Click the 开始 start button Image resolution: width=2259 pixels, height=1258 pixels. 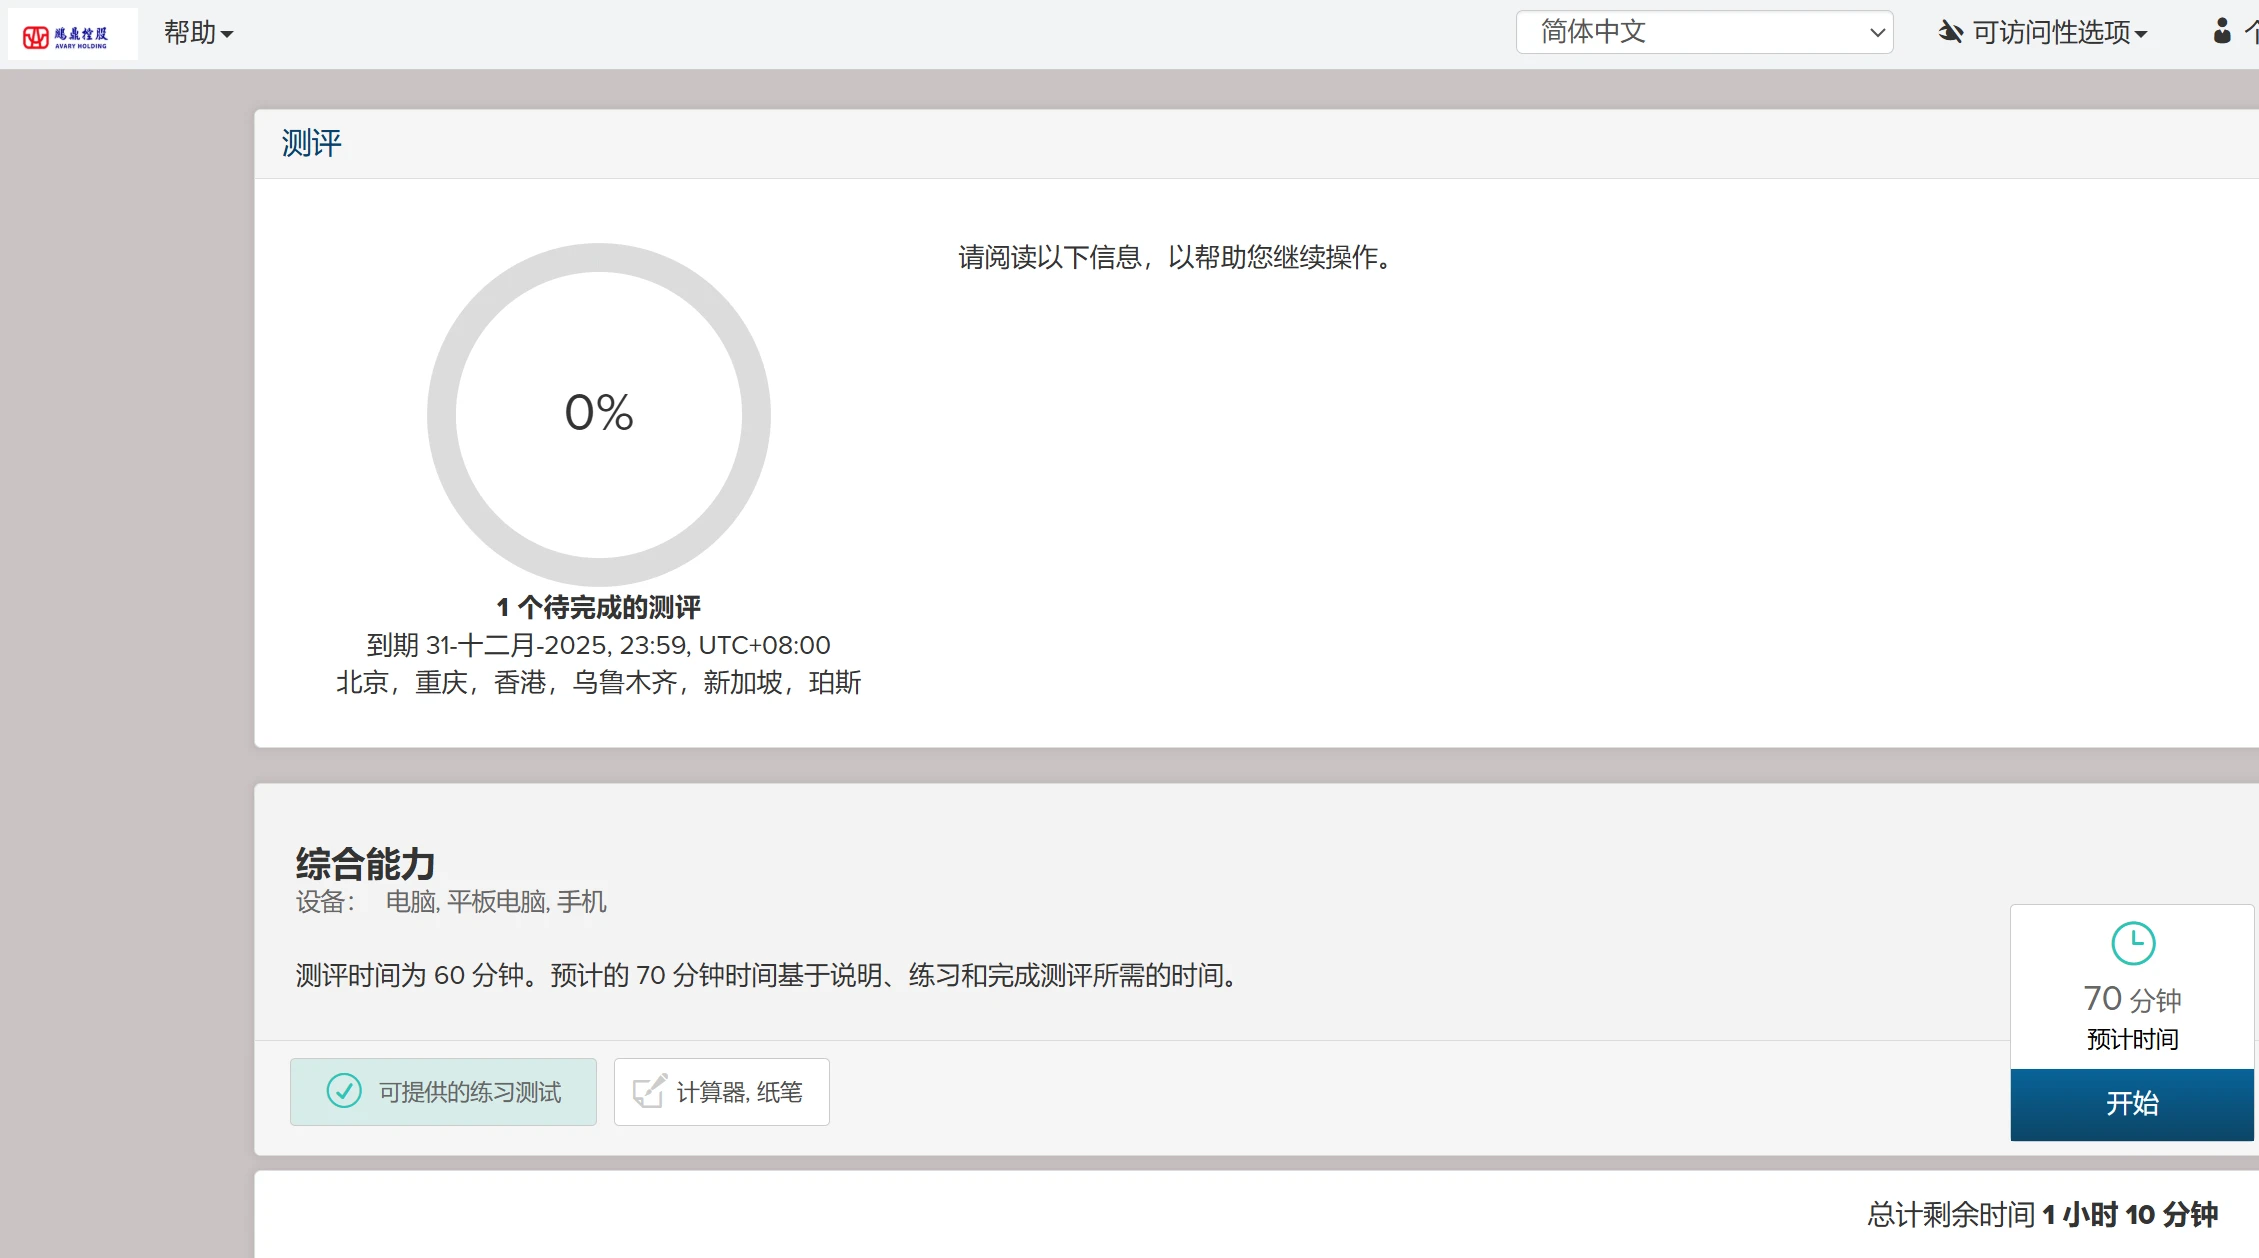click(2131, 1104)
